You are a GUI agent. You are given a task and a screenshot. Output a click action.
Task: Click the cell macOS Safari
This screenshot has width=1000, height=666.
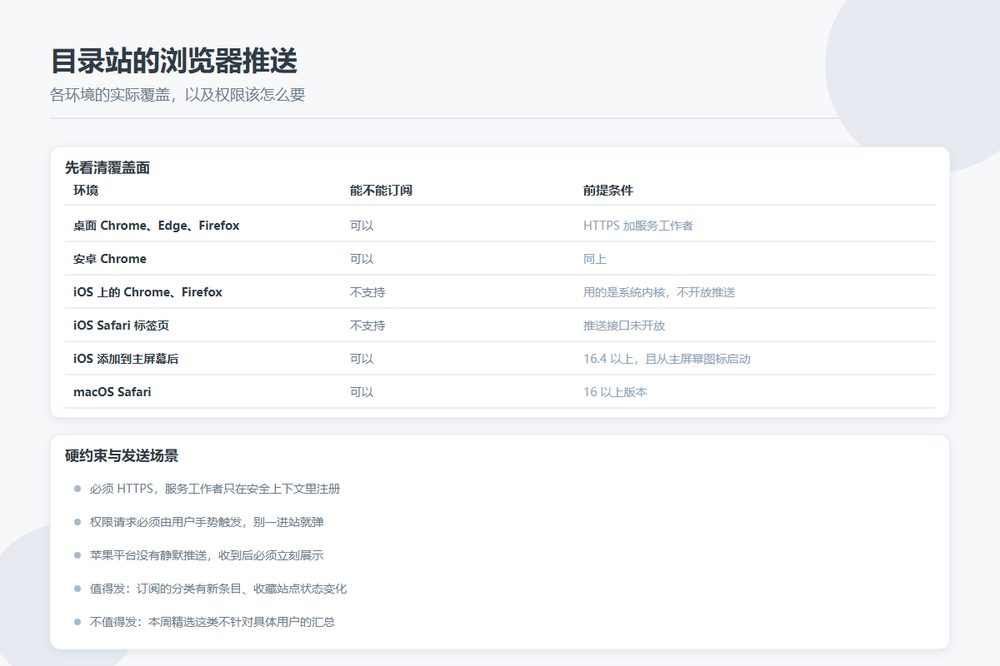tap(112, 391)
